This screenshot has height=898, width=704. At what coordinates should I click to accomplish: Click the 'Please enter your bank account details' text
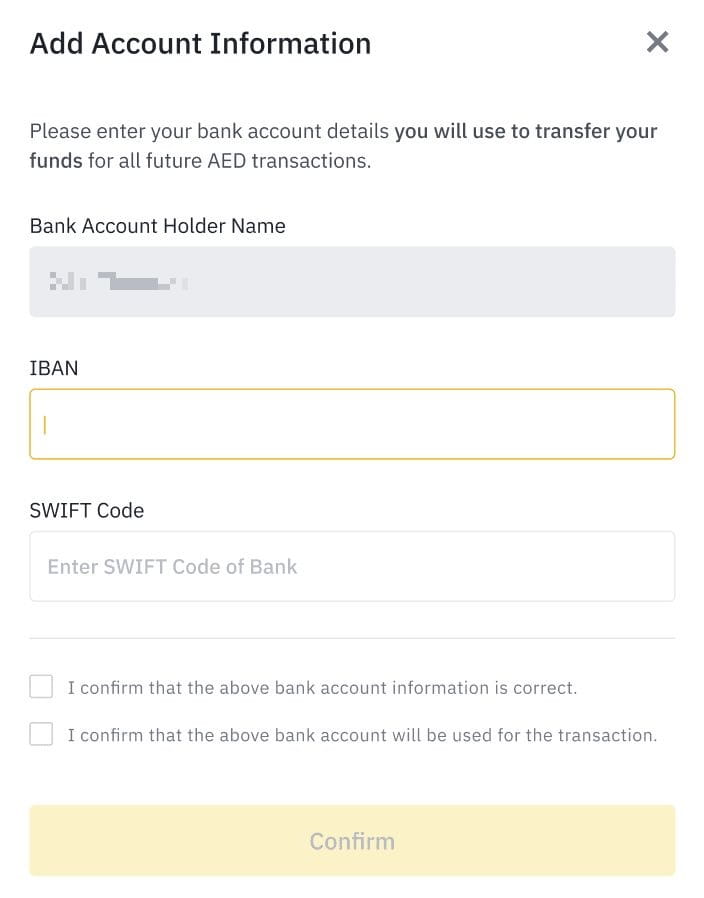pyautogui.click(x=209, y=131)
